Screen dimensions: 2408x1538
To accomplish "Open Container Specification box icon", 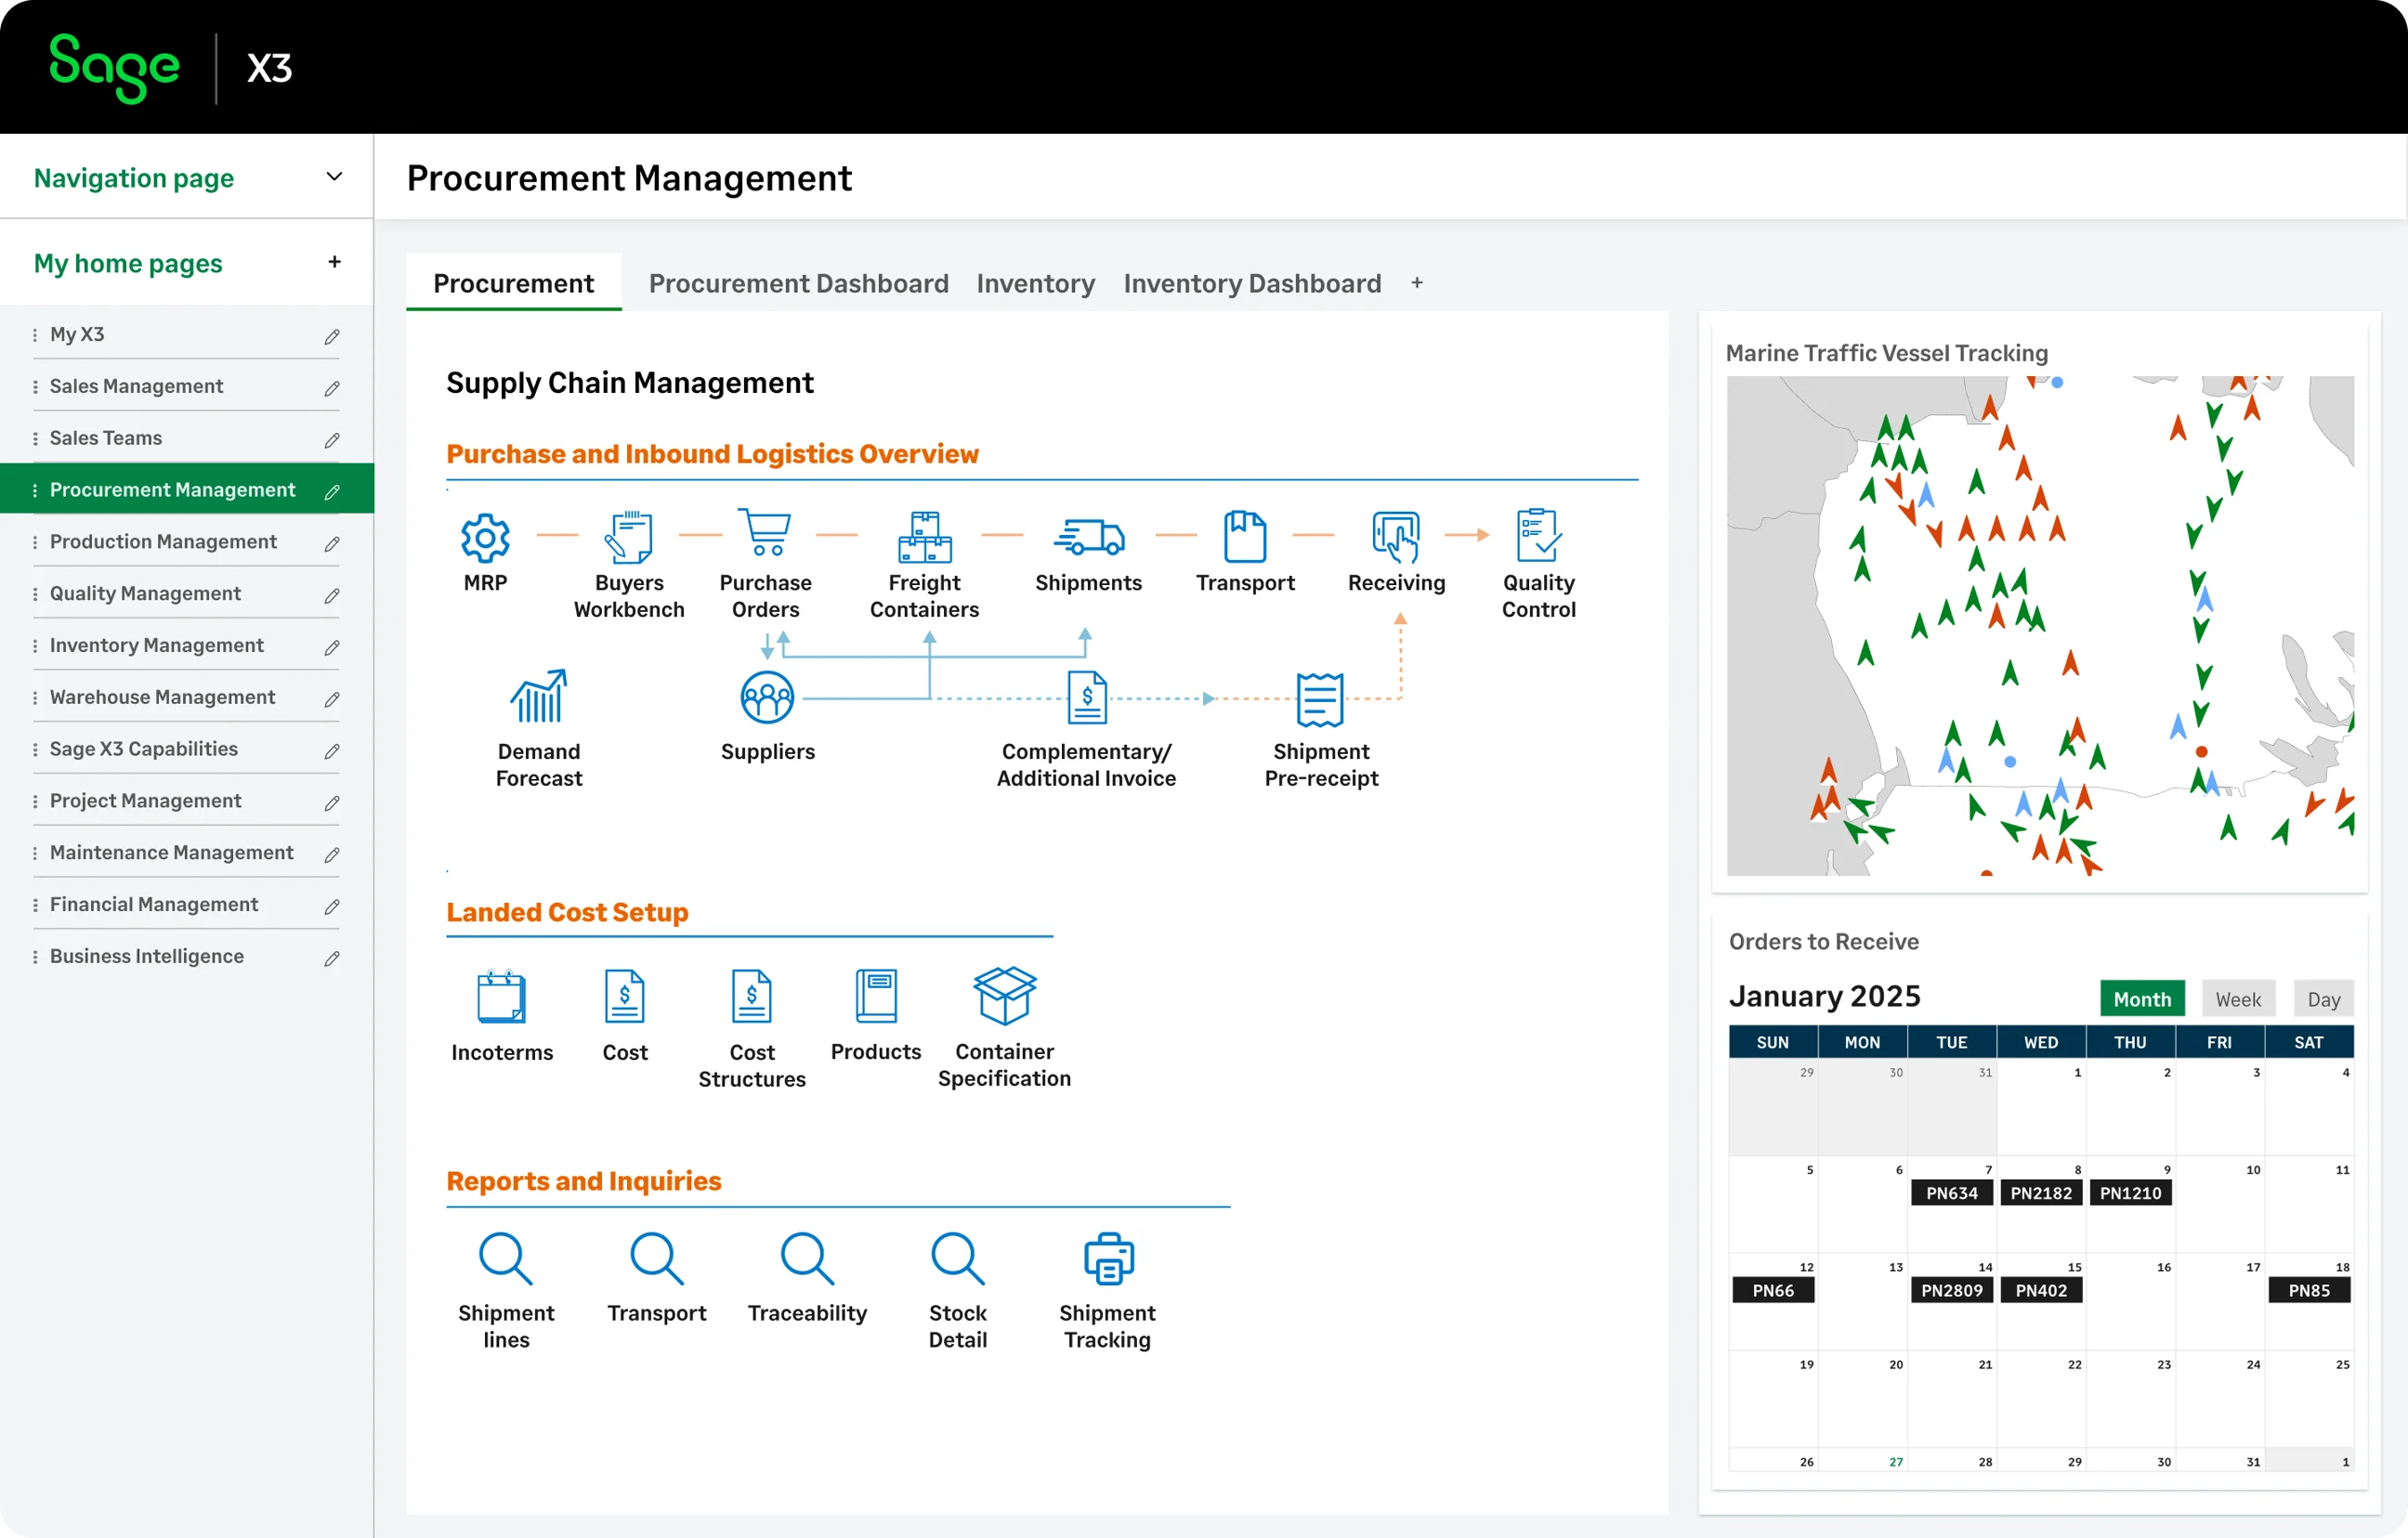I will [x=1004, y=996].
